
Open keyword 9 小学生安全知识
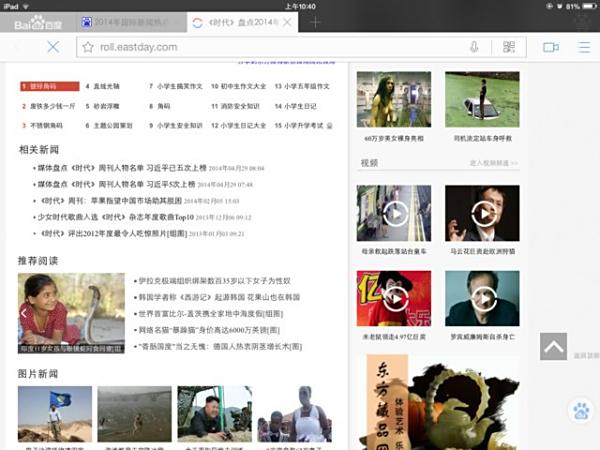pyautogui.click(x=176, y=126)
